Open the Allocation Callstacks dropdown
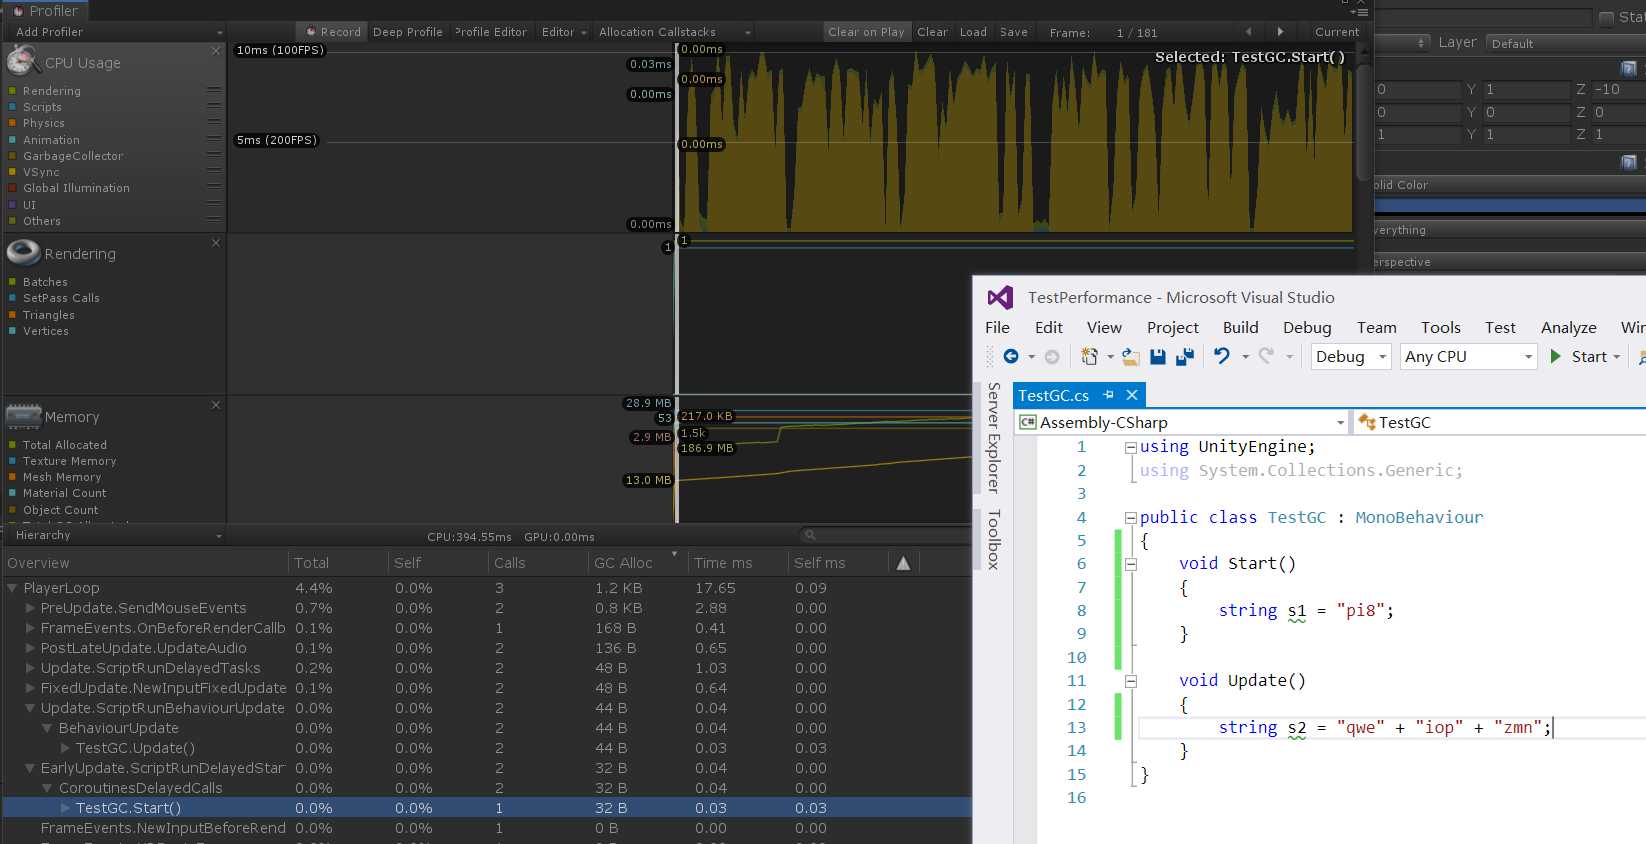This screenshot has width=1646, height=844. pos(674,32)
